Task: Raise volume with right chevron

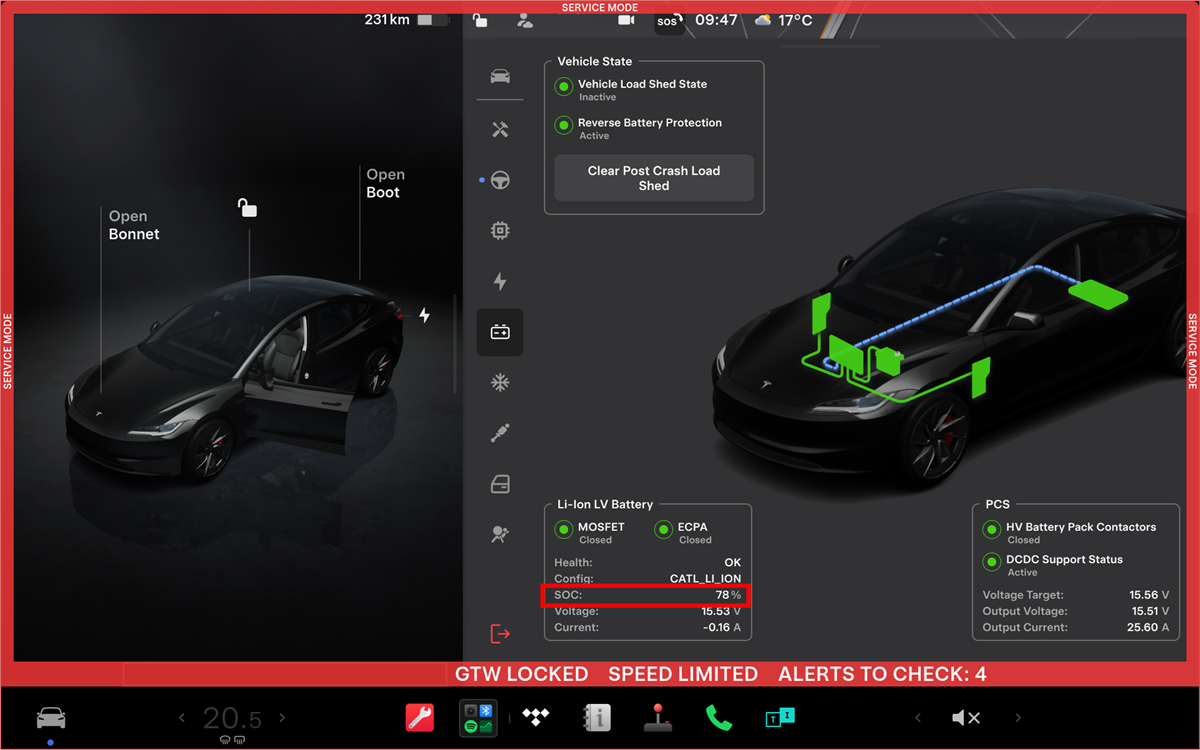Action: click(1018, 718)
